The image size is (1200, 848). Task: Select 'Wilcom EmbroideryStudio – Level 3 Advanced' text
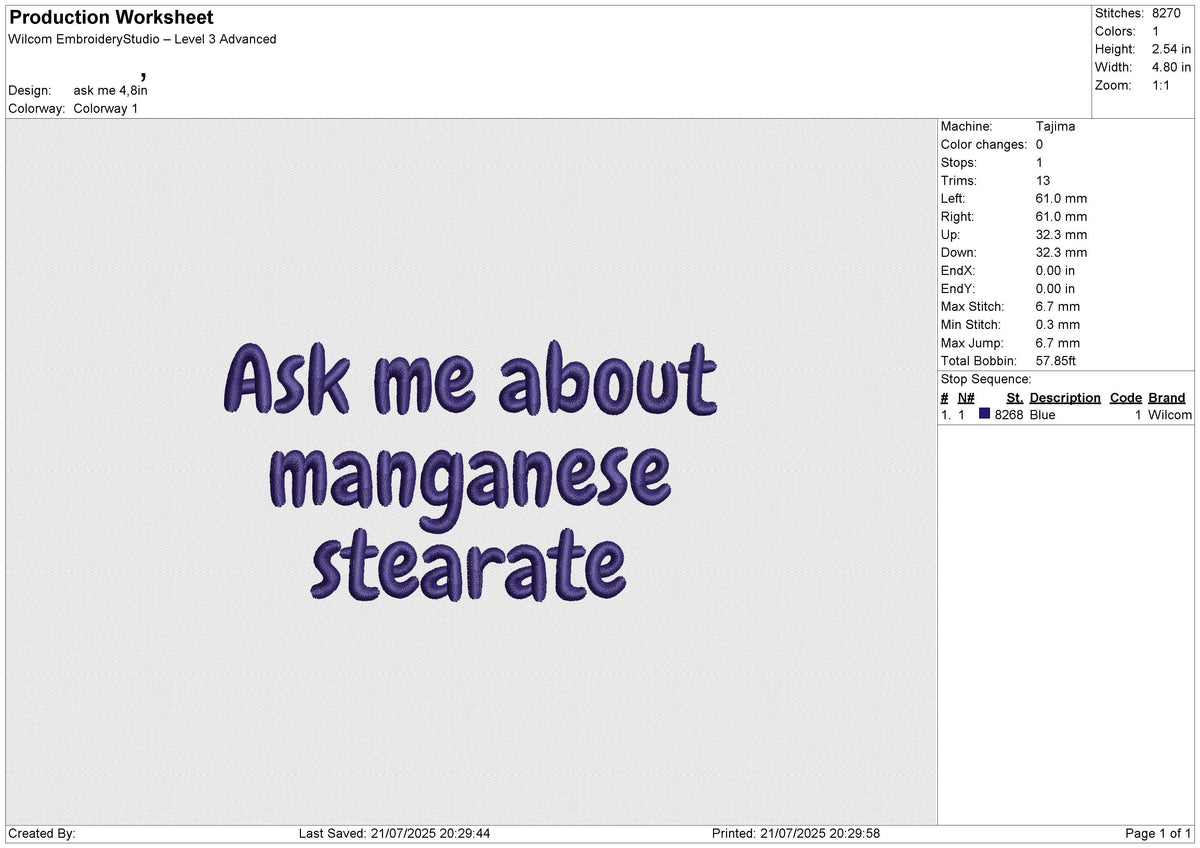(142, 39)
